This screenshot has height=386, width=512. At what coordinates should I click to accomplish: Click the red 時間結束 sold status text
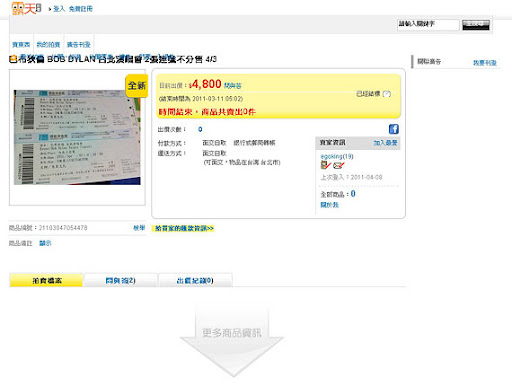point(207,112)
